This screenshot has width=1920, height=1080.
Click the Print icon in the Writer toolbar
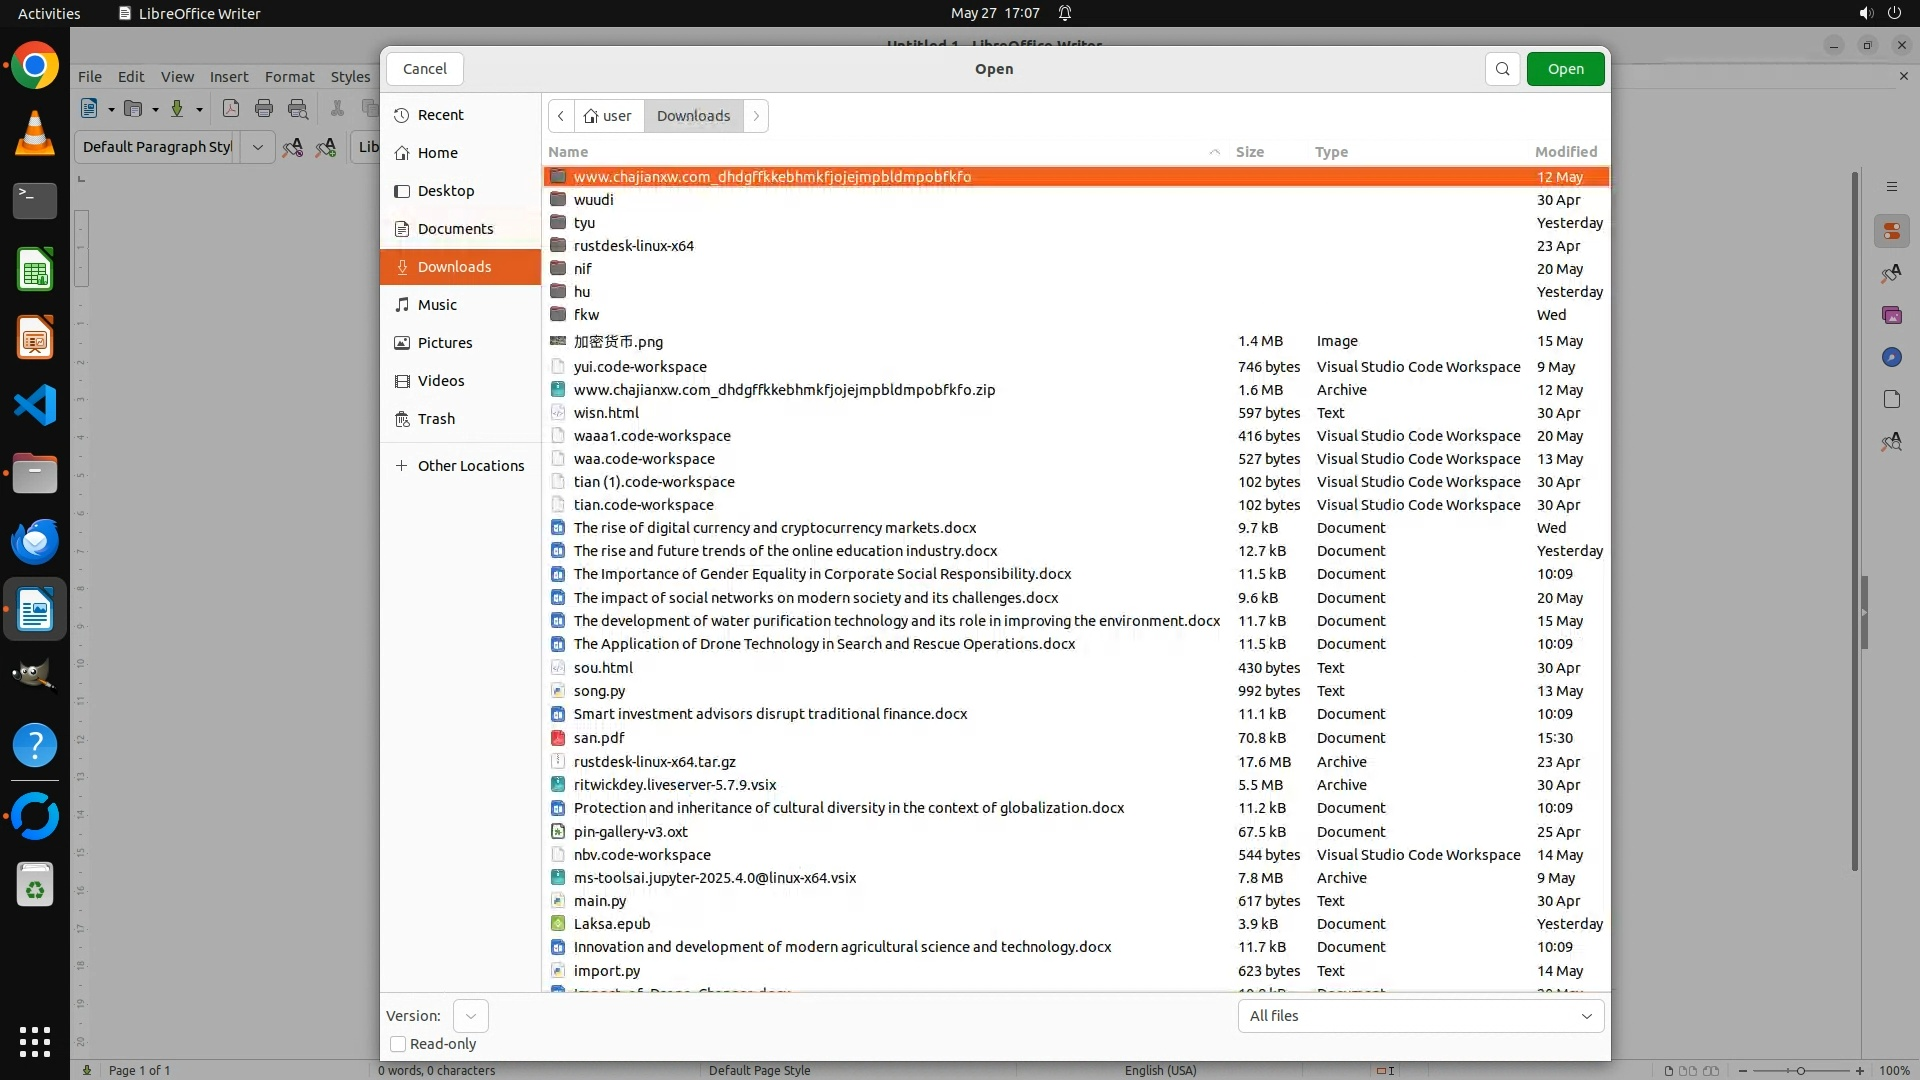pyautogui.click(x=264, y=109)
